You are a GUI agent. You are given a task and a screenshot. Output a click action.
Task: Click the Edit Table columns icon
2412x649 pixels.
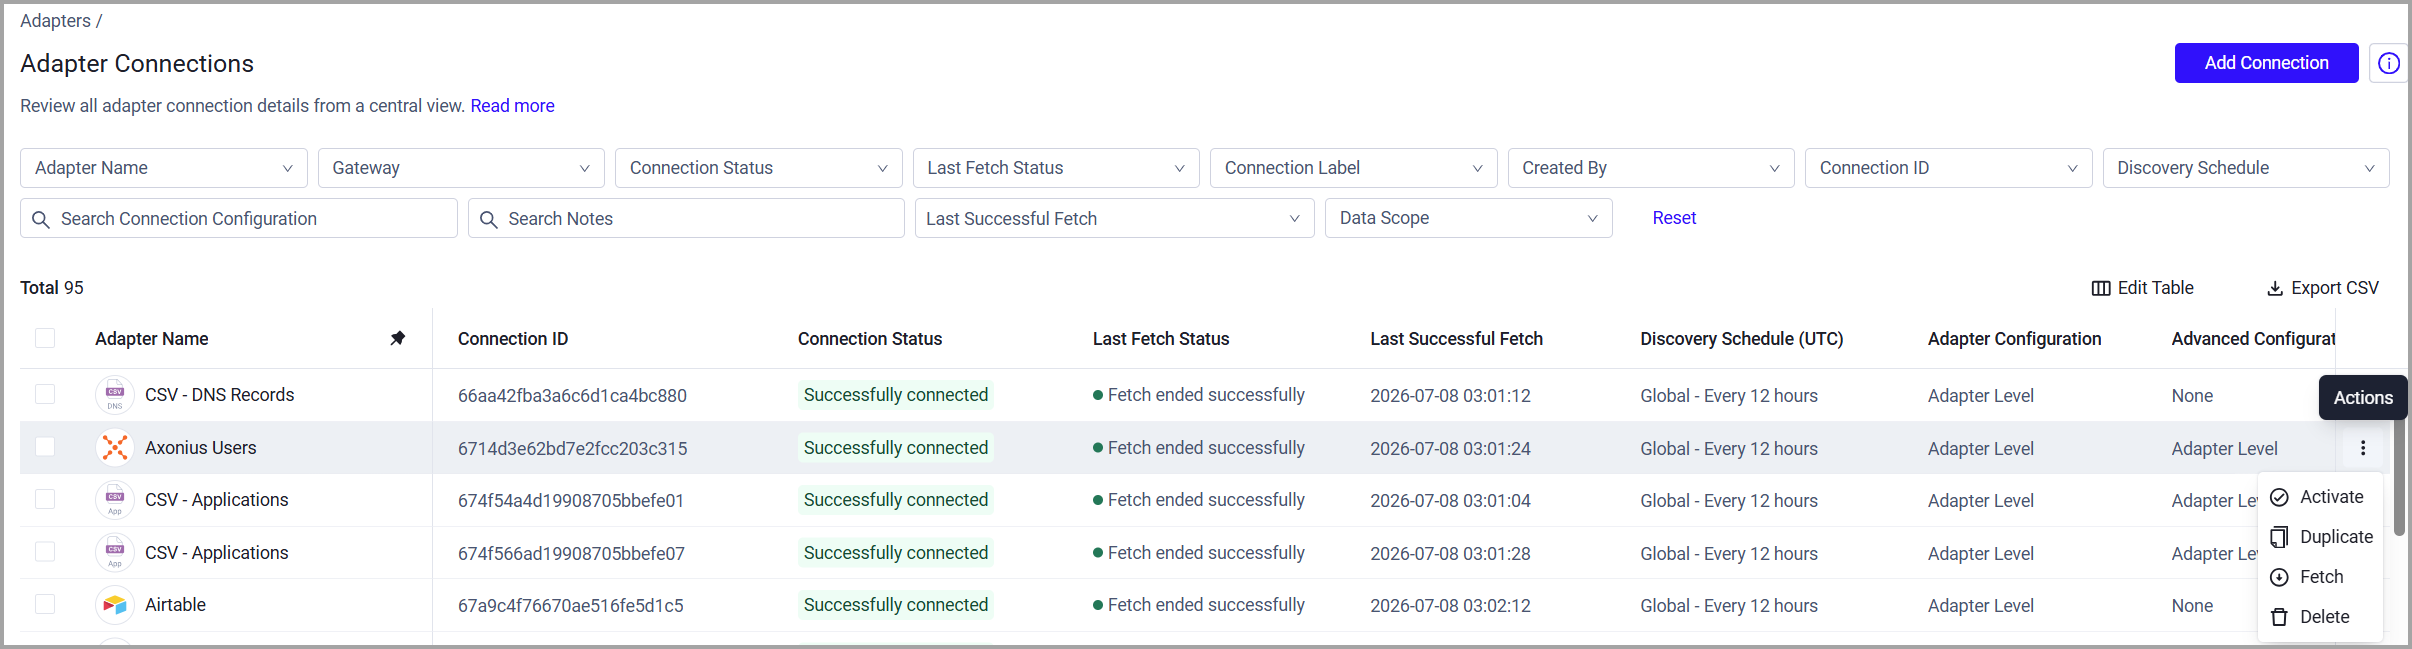click(x=2101, y=288)
